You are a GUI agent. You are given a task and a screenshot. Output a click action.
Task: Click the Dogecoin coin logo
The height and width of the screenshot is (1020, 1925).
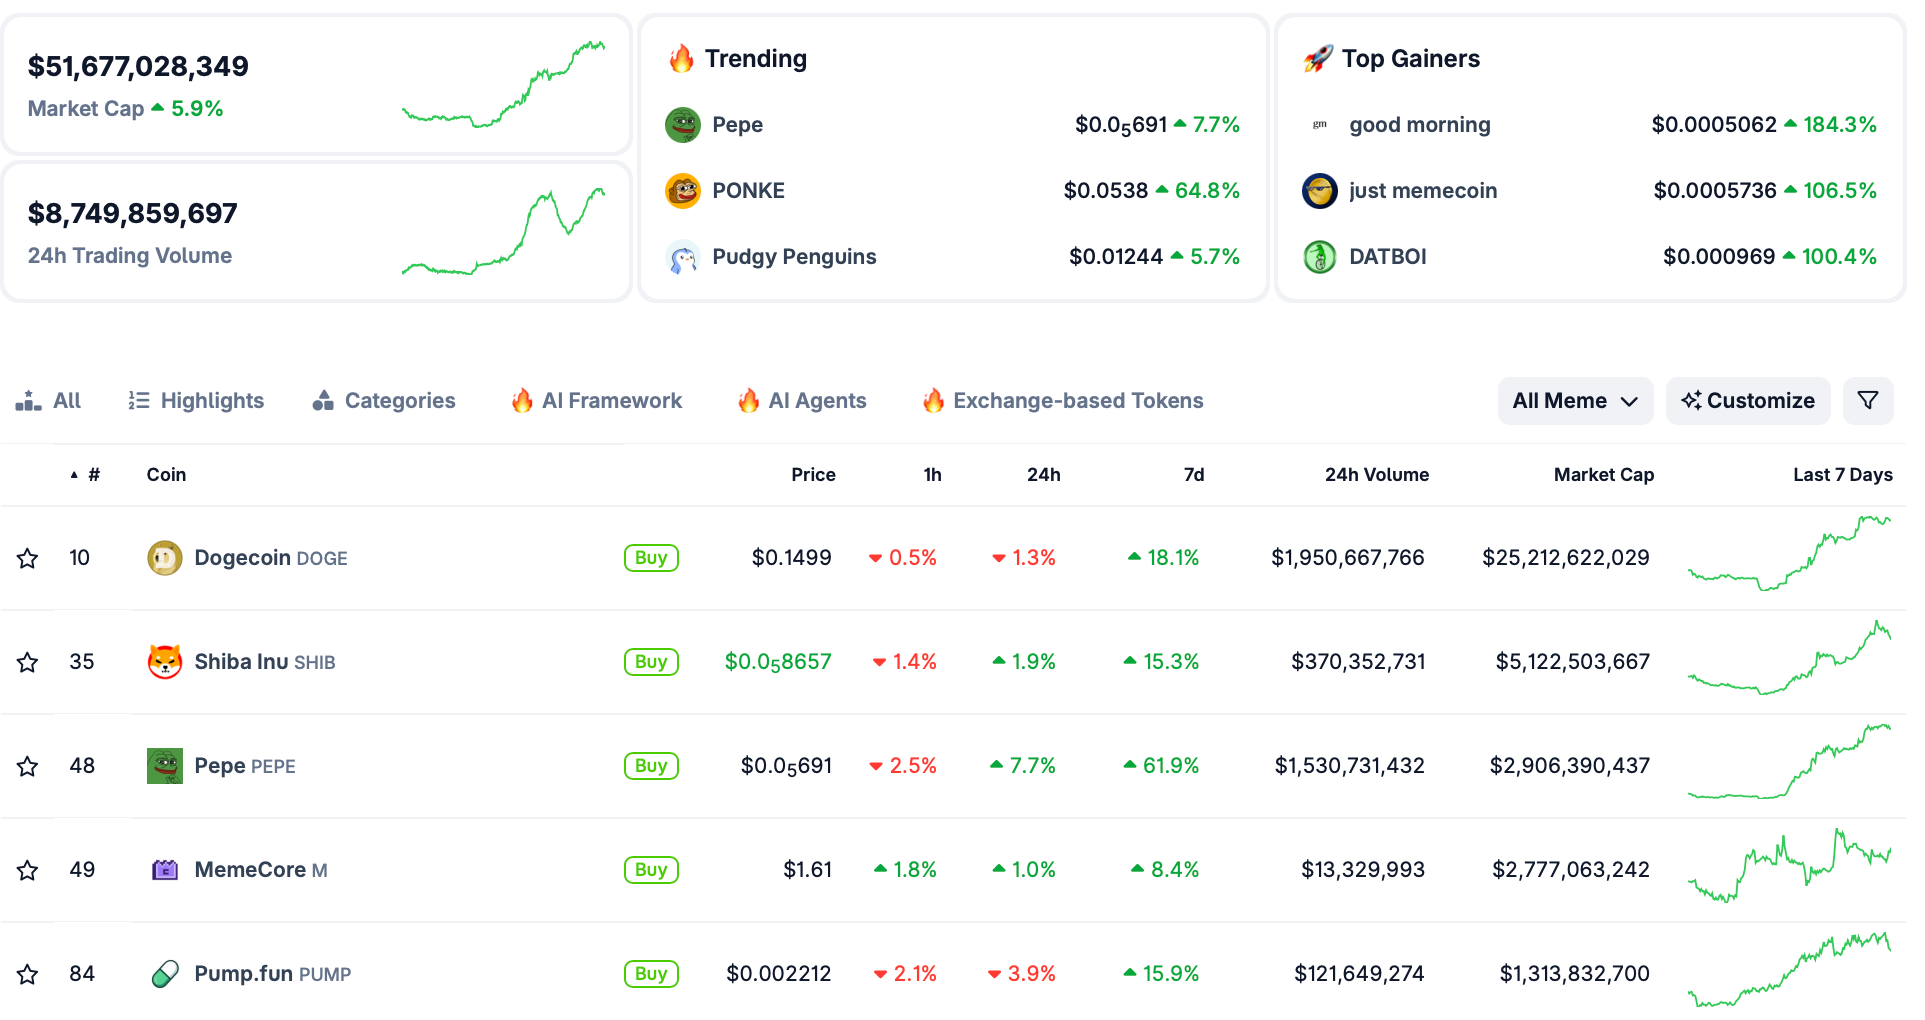pos(165,558)
